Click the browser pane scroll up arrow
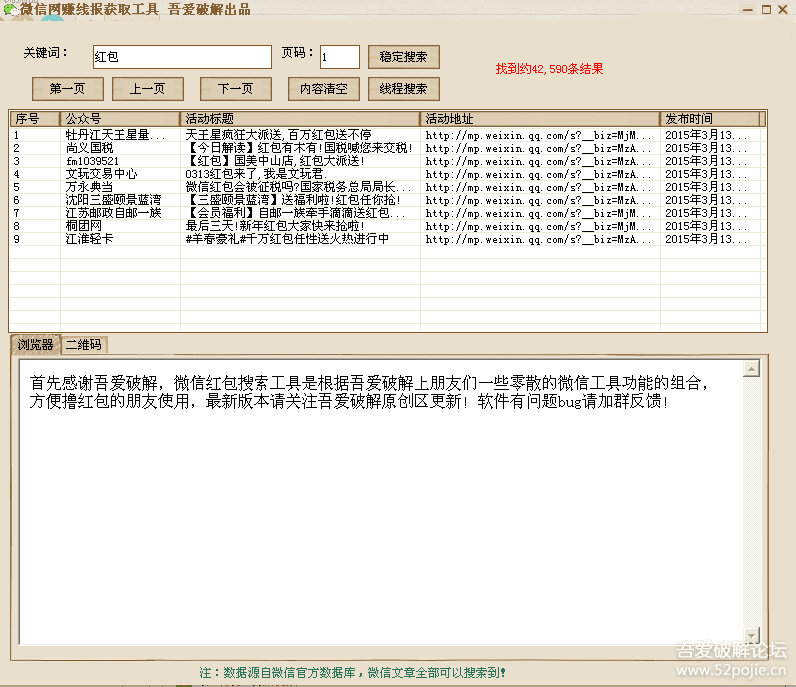The image size is (796, 687). point(751,368)
